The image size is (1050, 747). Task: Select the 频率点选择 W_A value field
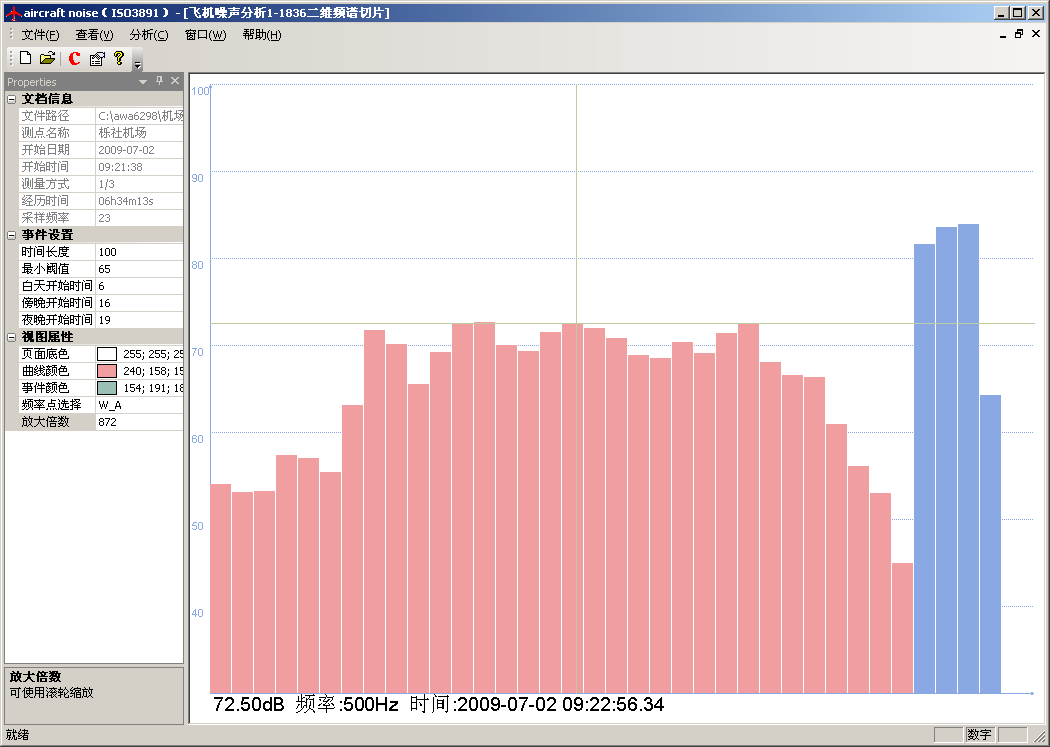point(139,405)
